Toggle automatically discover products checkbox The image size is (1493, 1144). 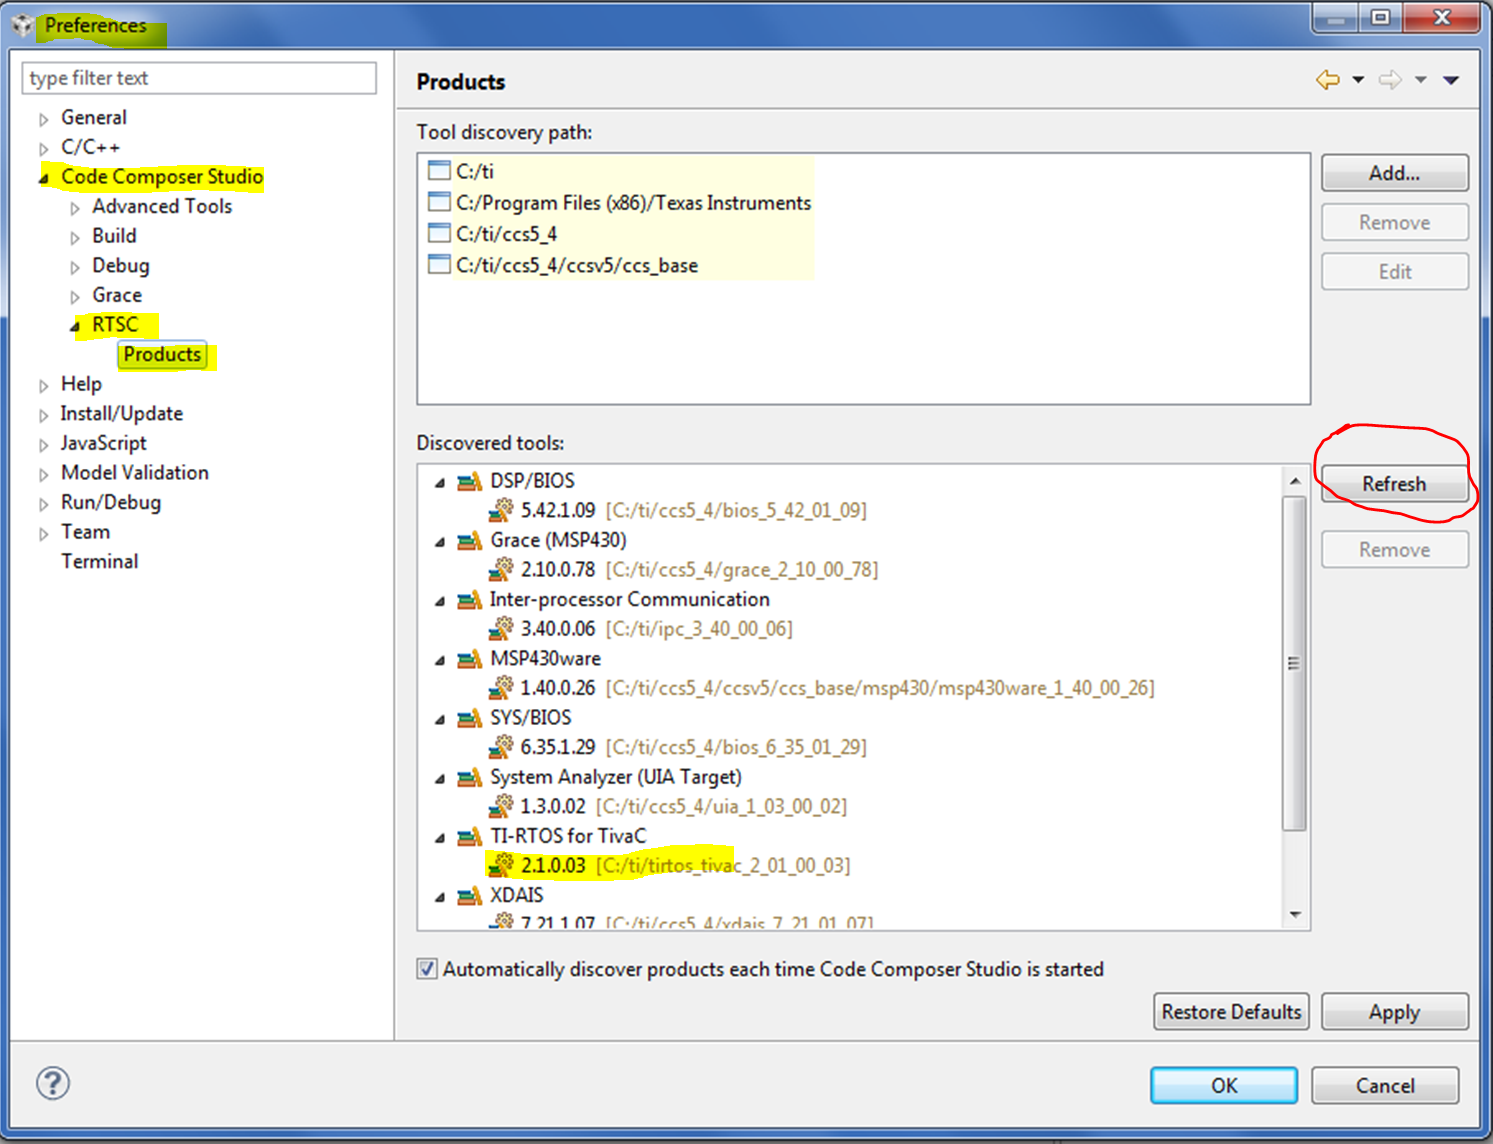click(x=427, y=969)
